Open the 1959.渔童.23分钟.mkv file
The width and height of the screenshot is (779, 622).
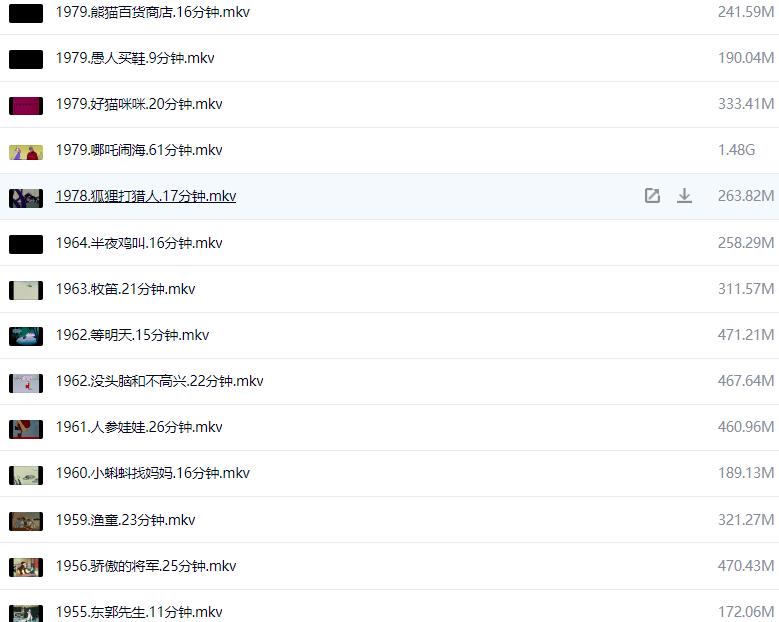[125, 519]
